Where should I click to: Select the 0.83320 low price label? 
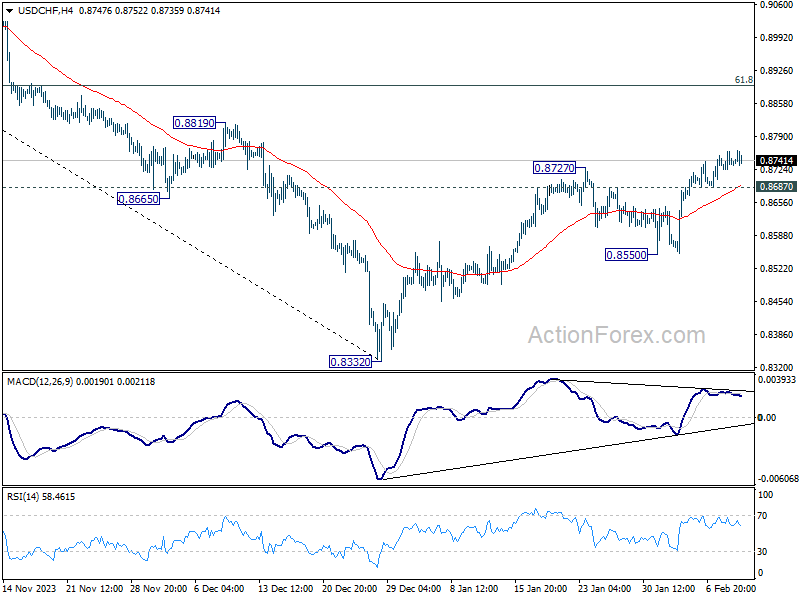click(x=351, y=362)
